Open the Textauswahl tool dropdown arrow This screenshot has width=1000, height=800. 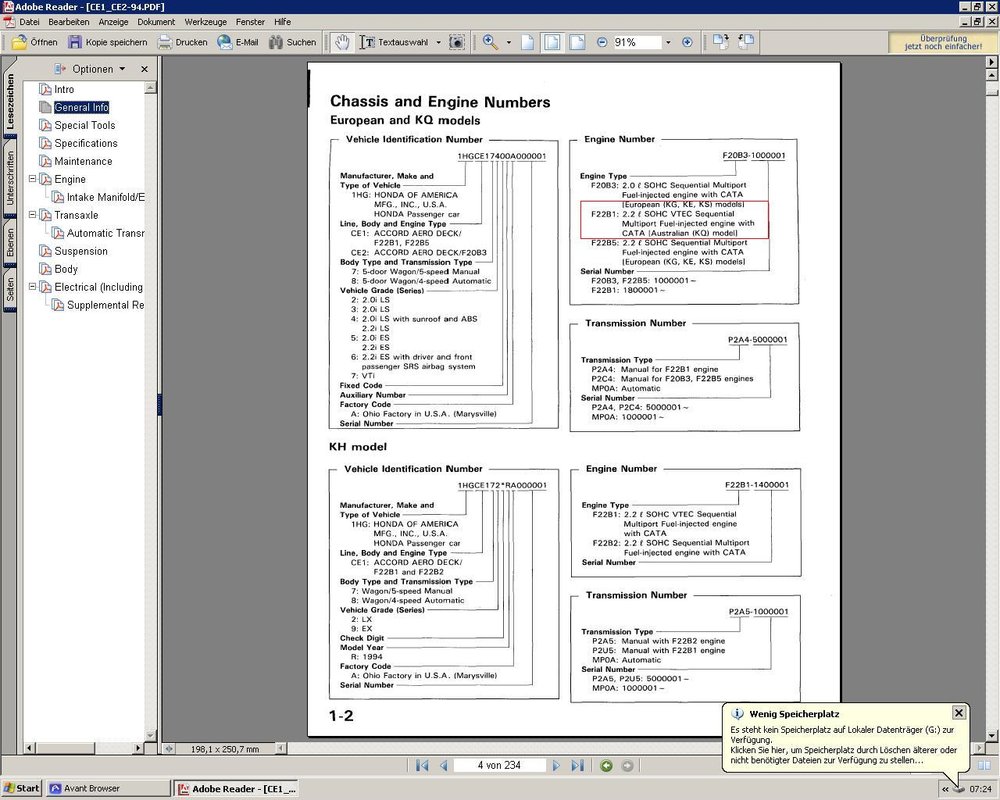pyautogui.click(x=438, y=43)
